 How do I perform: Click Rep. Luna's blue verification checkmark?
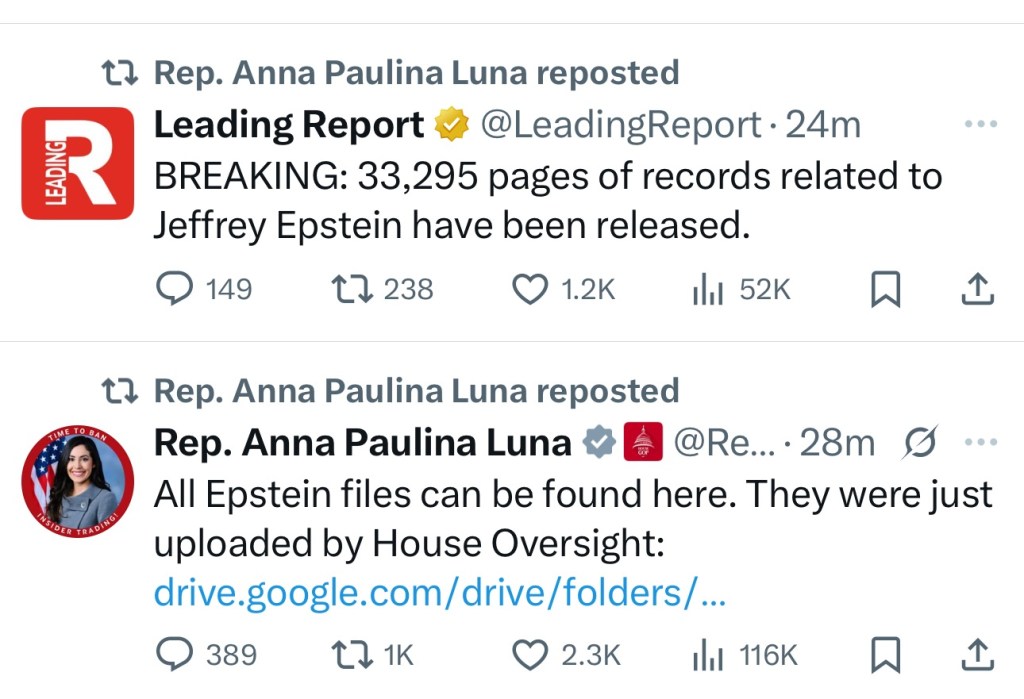click(x=597, y=441)
